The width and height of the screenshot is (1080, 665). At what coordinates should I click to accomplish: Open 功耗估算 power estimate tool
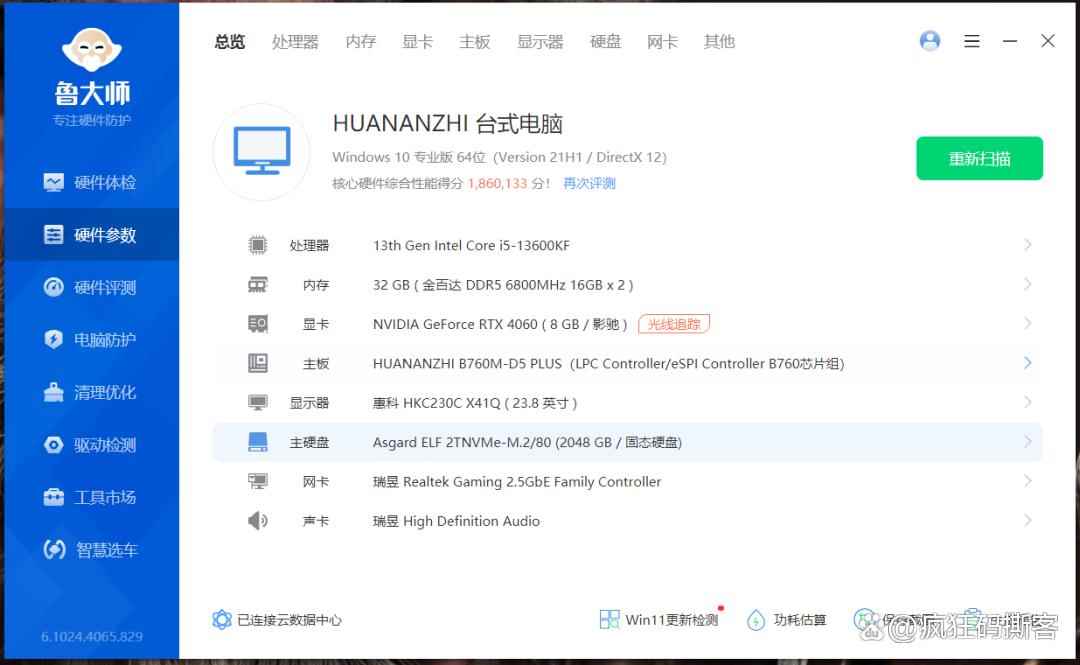pos(787,620)
